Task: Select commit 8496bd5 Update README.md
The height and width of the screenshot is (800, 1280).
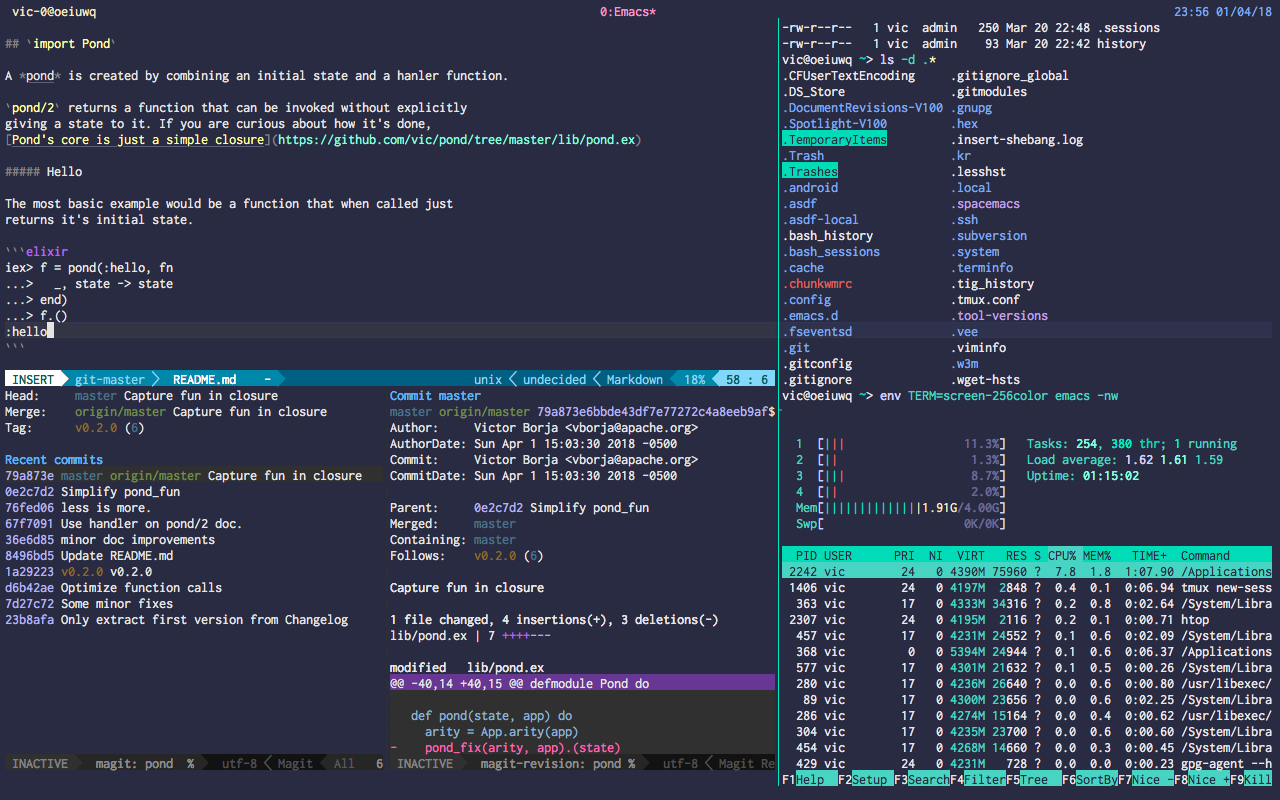Action: coord(89,556)
